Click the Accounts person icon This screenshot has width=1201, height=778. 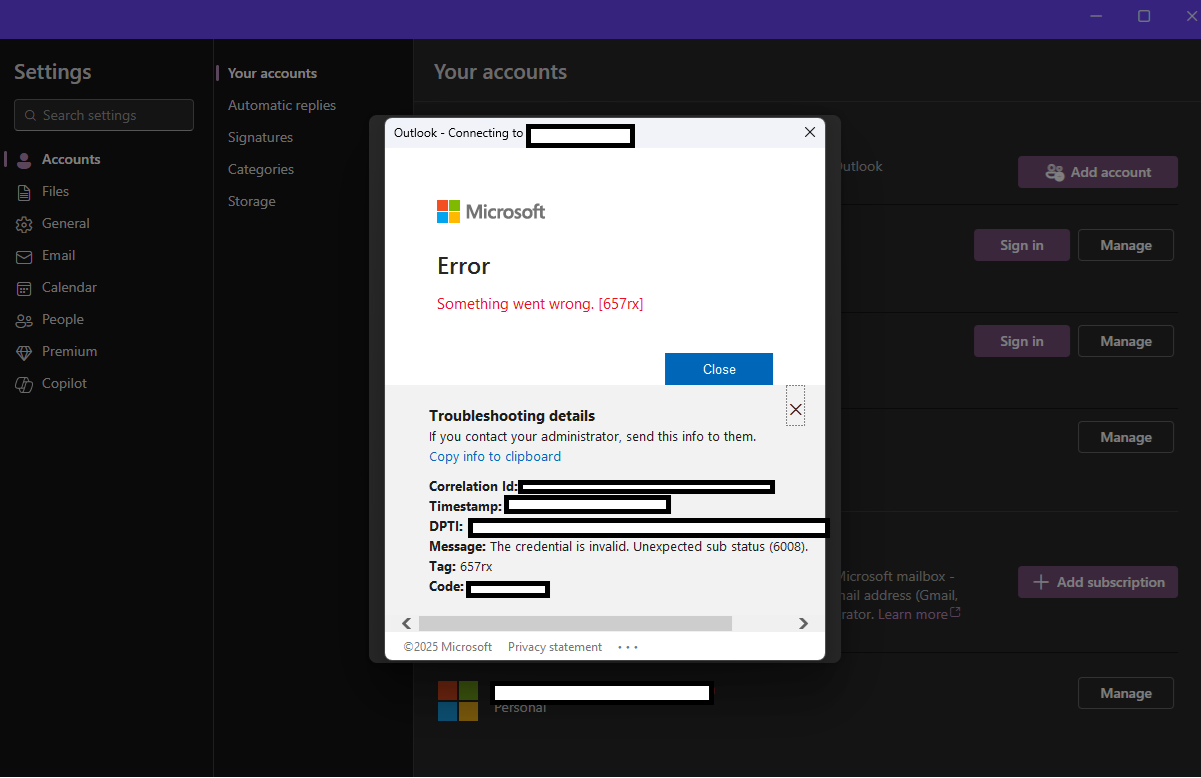click(24, 160)
